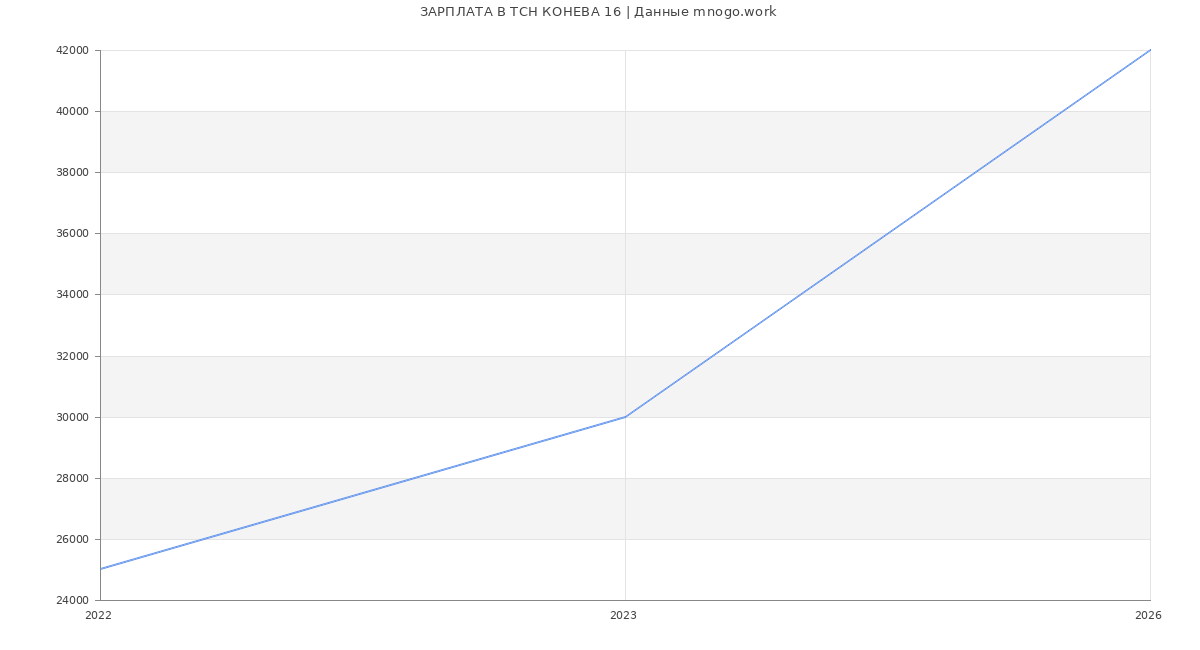Select the 28000 y-axis label
1200x650 pixels.
click(x=72, y=478)
